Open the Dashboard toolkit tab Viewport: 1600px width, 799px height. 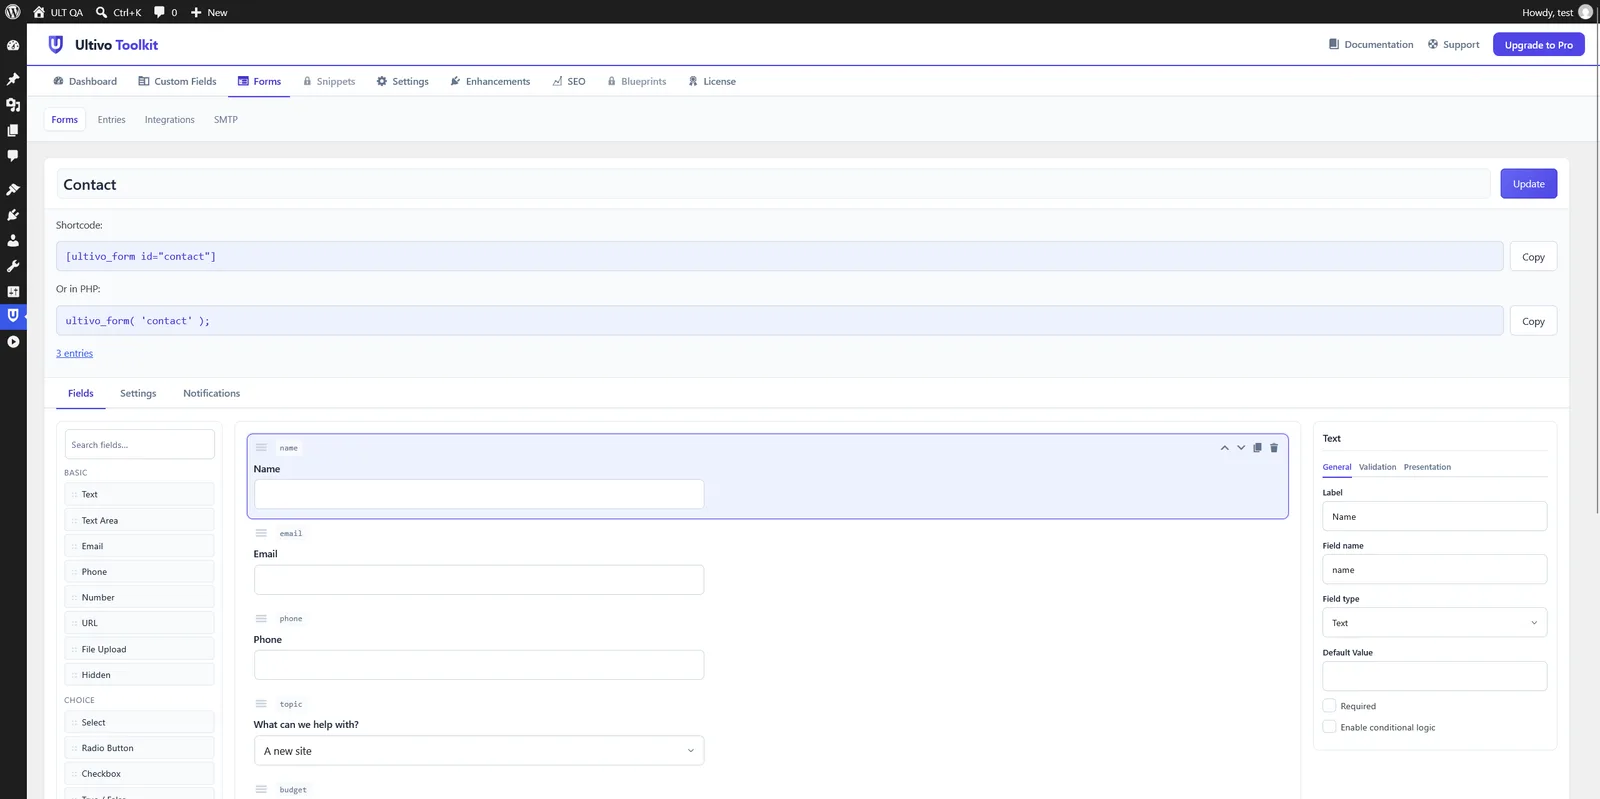point(85,81)
